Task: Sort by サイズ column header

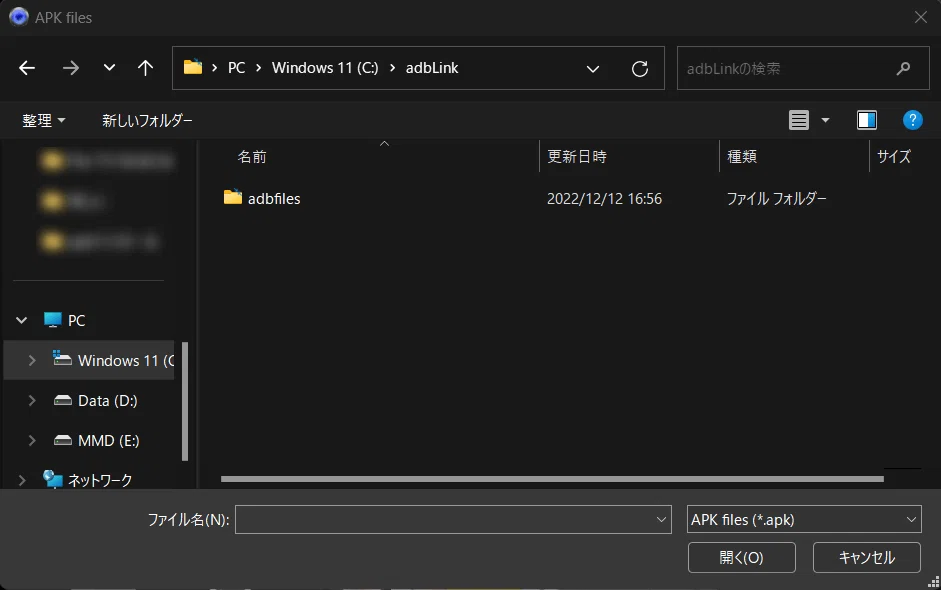Action: click(x=894, y=157)
